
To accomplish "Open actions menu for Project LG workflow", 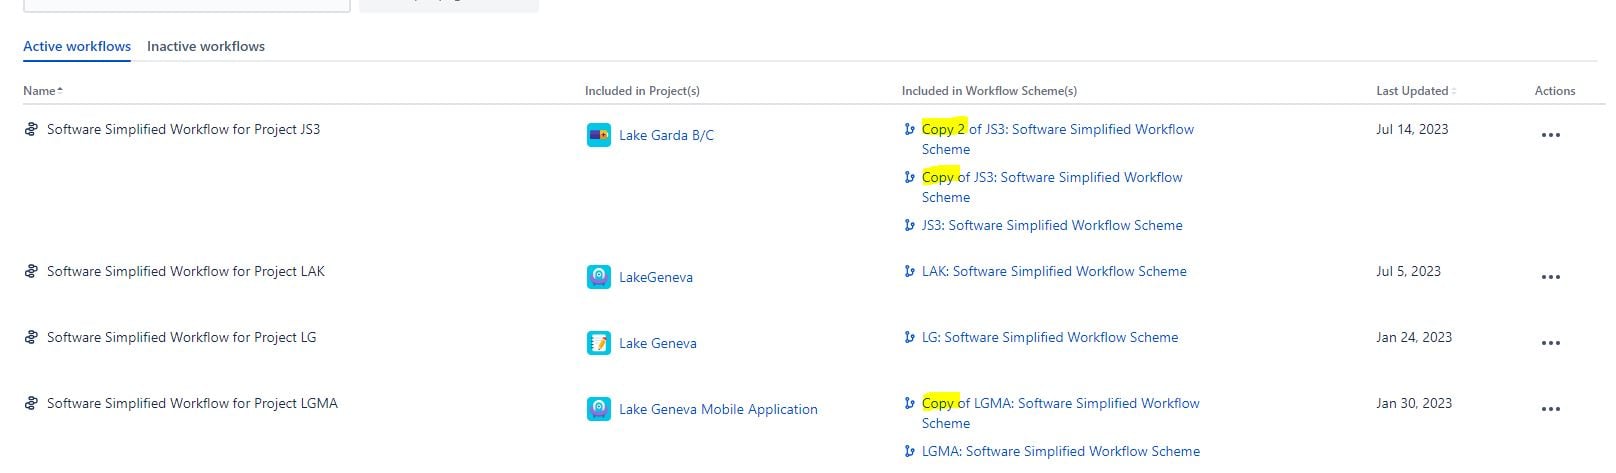I will [1551, 343].
